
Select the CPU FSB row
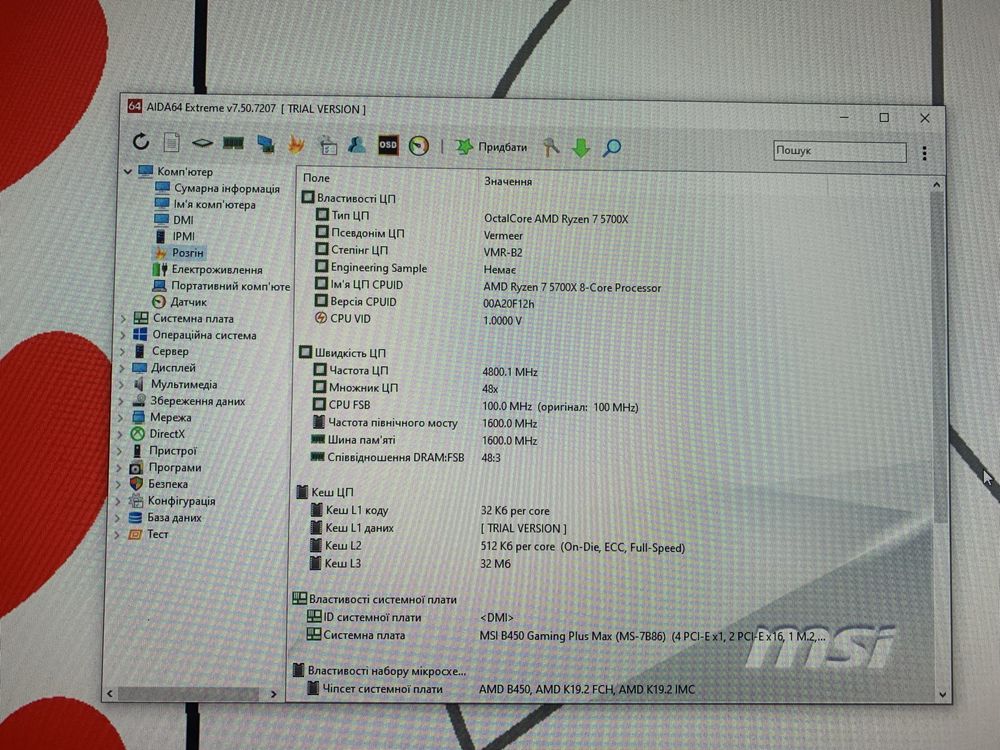476,406
